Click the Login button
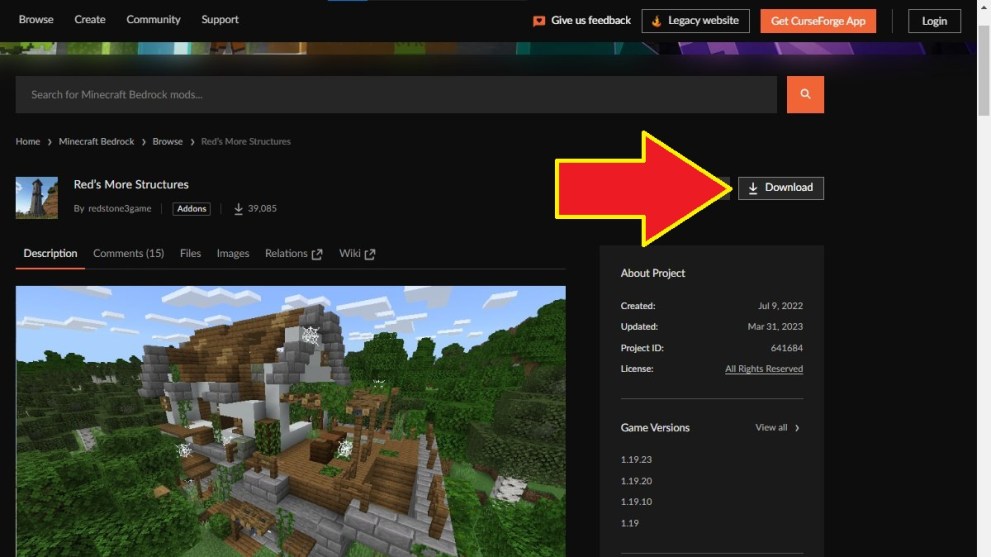Image resolution: width=991 pixels, height=557 pixels. (934, 21)
